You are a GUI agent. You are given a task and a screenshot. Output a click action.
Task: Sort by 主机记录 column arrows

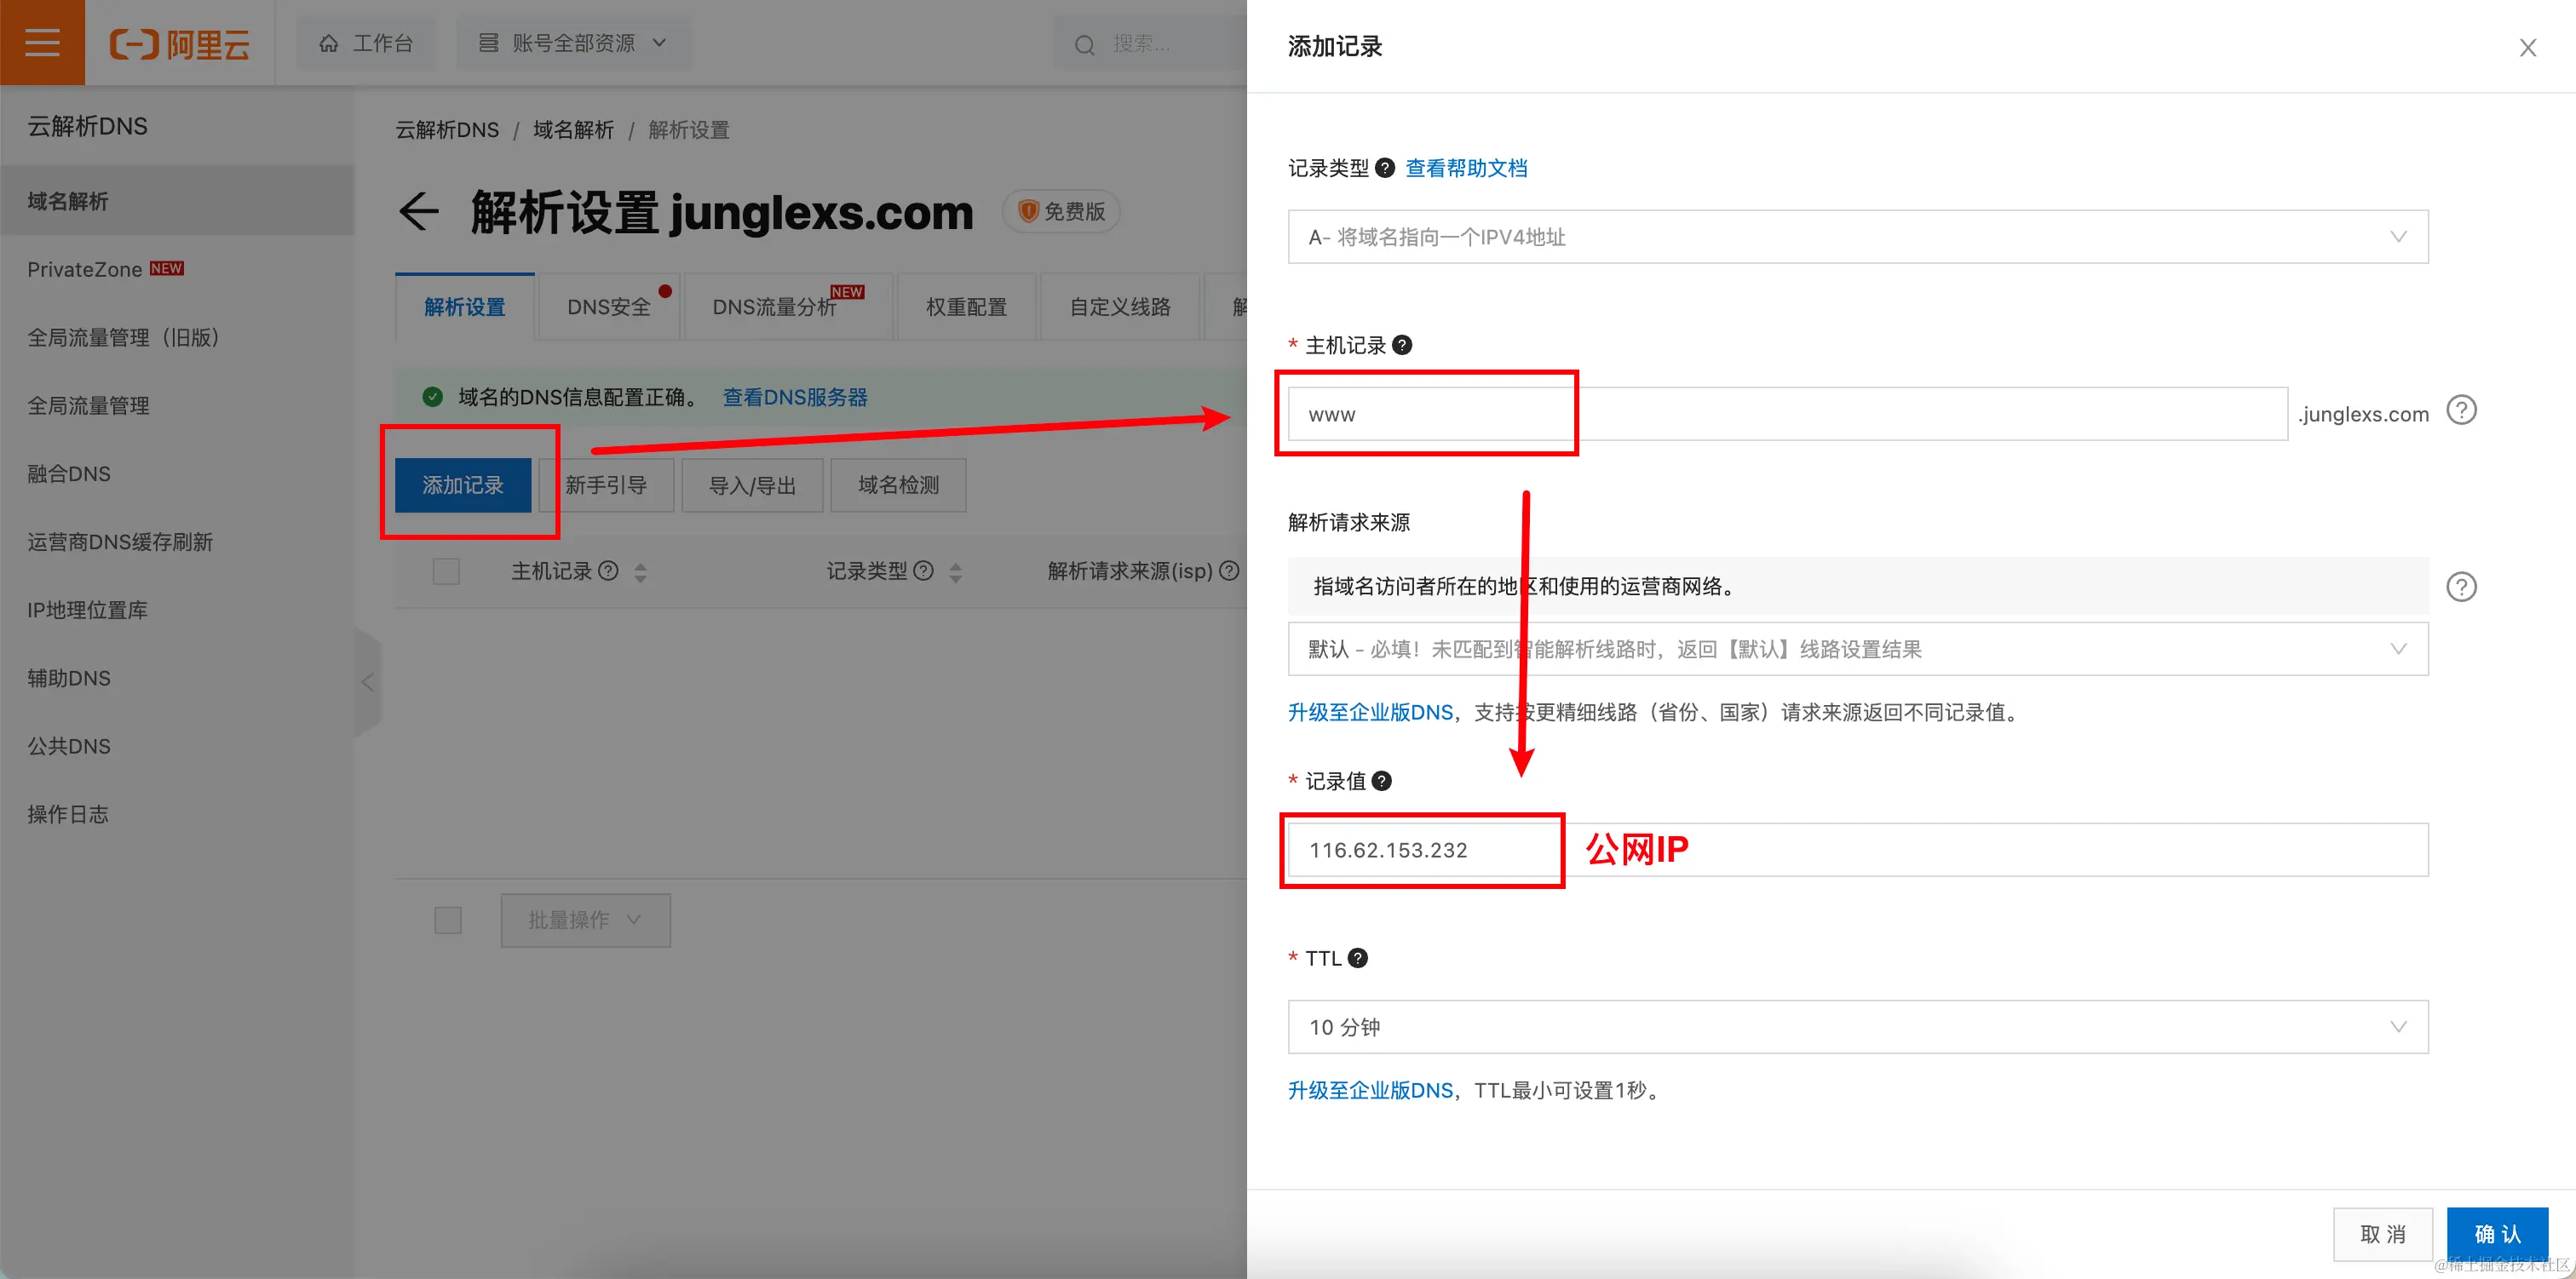click(x=640, y=572)
